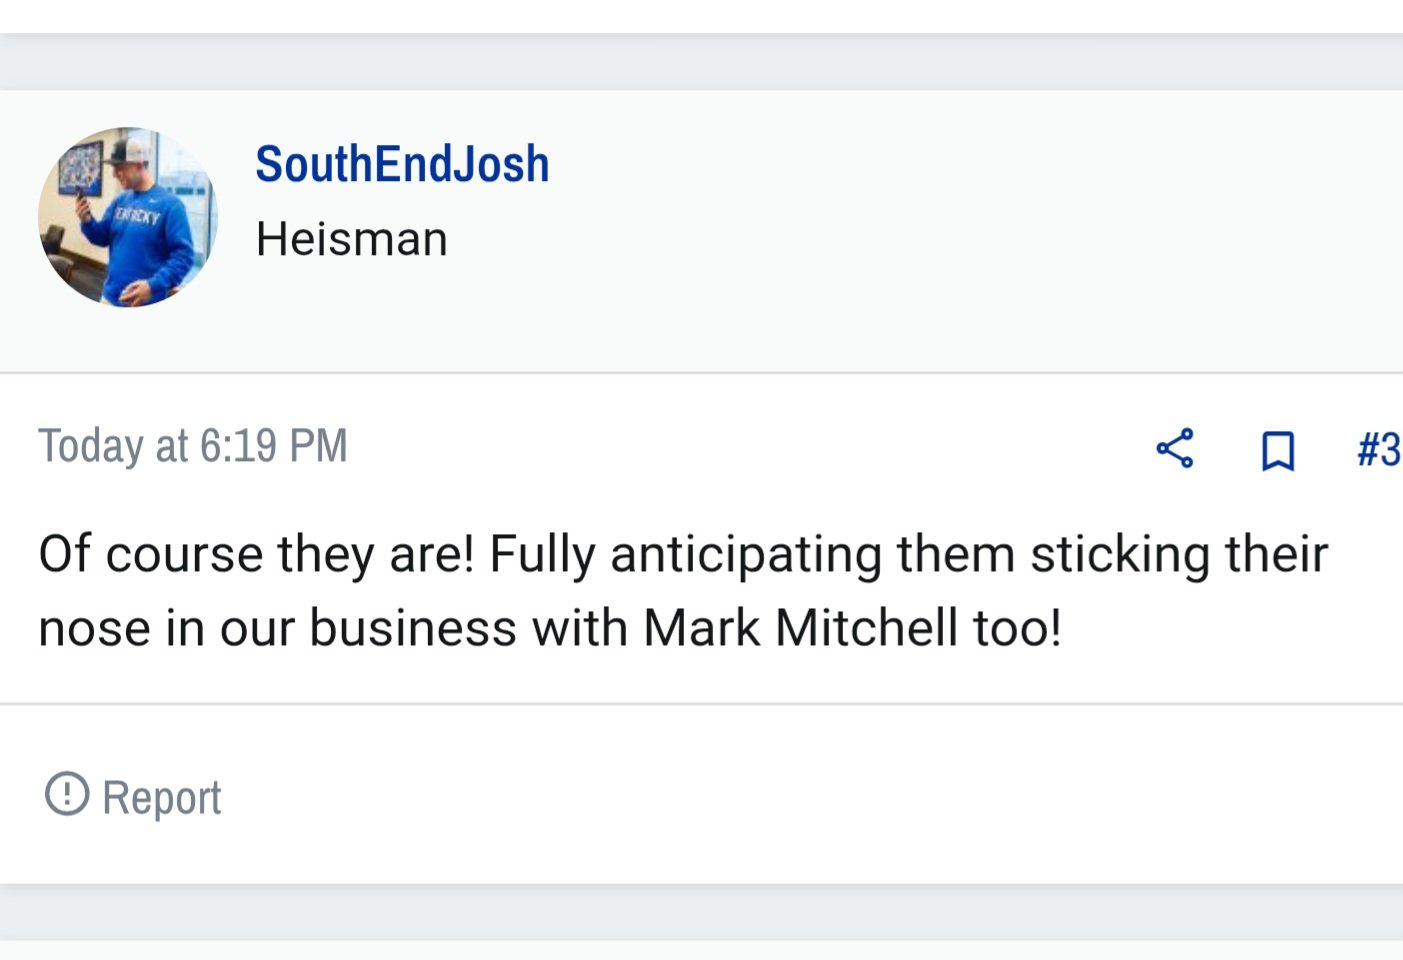1403x960 pixels.
Task: Click the phrase Of course they are!
Action: 256,554
